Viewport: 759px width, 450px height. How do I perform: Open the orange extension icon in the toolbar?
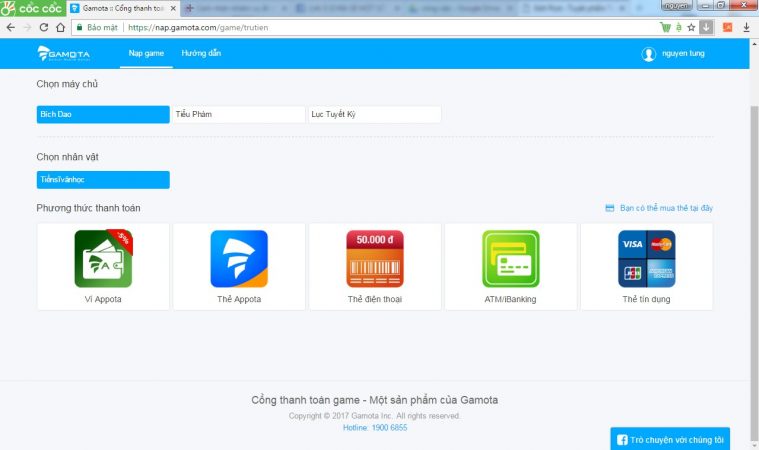tap(728, 28)
